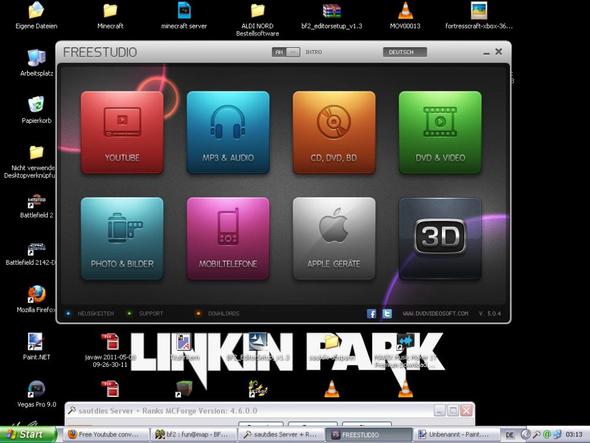Screen dimensions: 590x443
Task: Click the Support link in footer
Action: coord(151,313)
